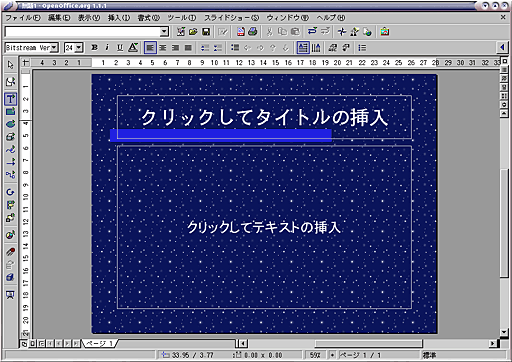Open the Alignment tool
The height and width of the screenshot is (362, 512).
click(x=10, y=205)
